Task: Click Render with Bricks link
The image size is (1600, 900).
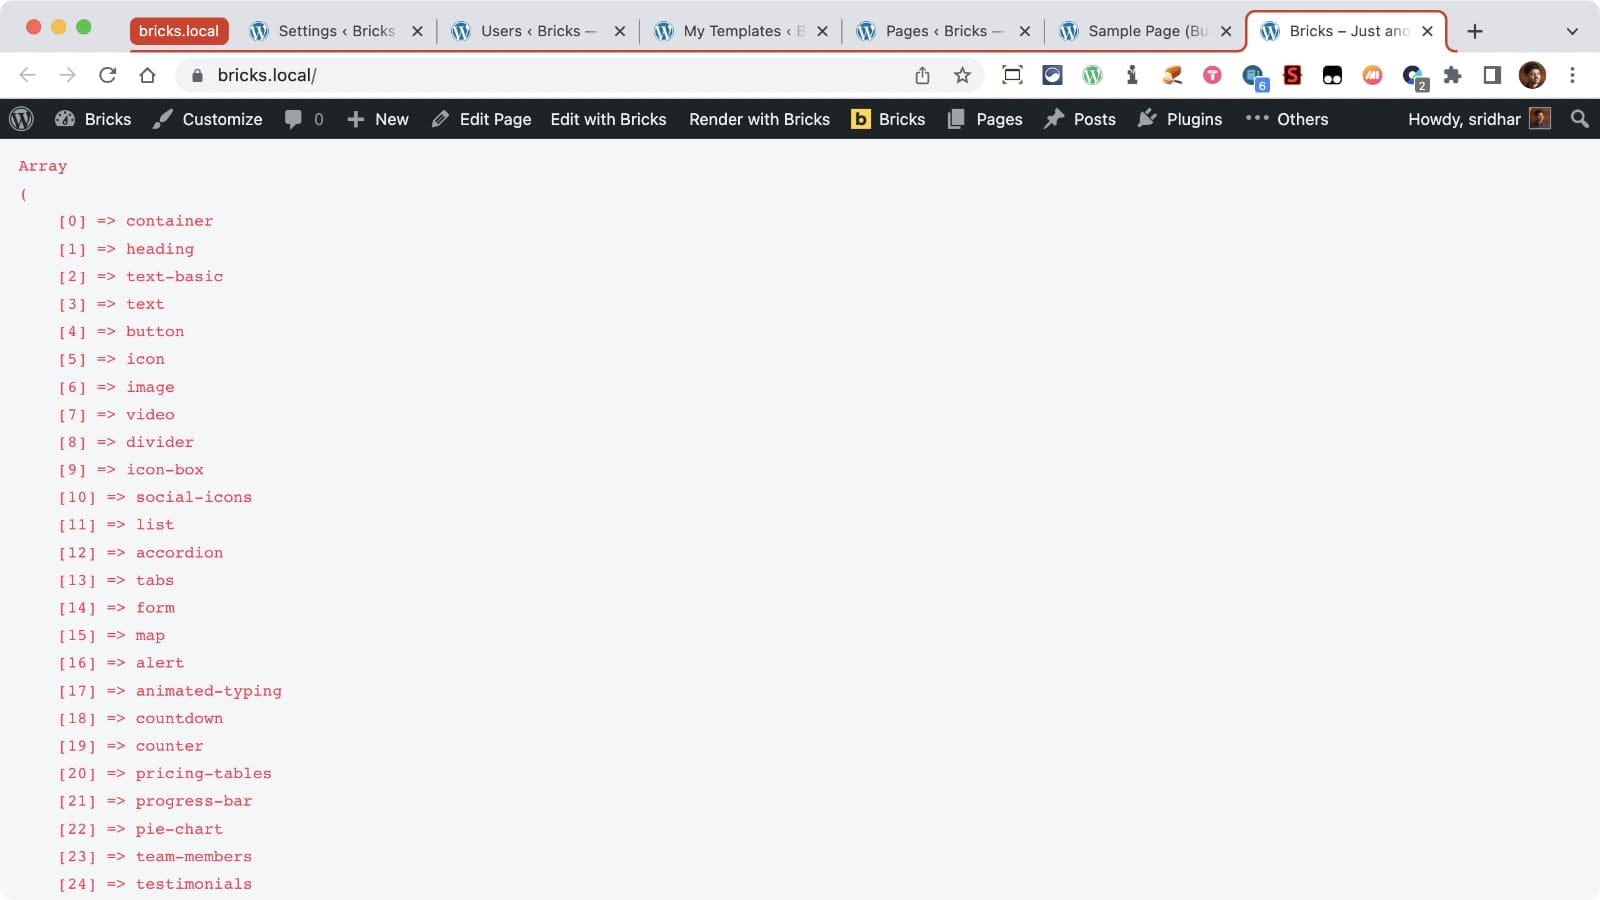Action: 759,119
